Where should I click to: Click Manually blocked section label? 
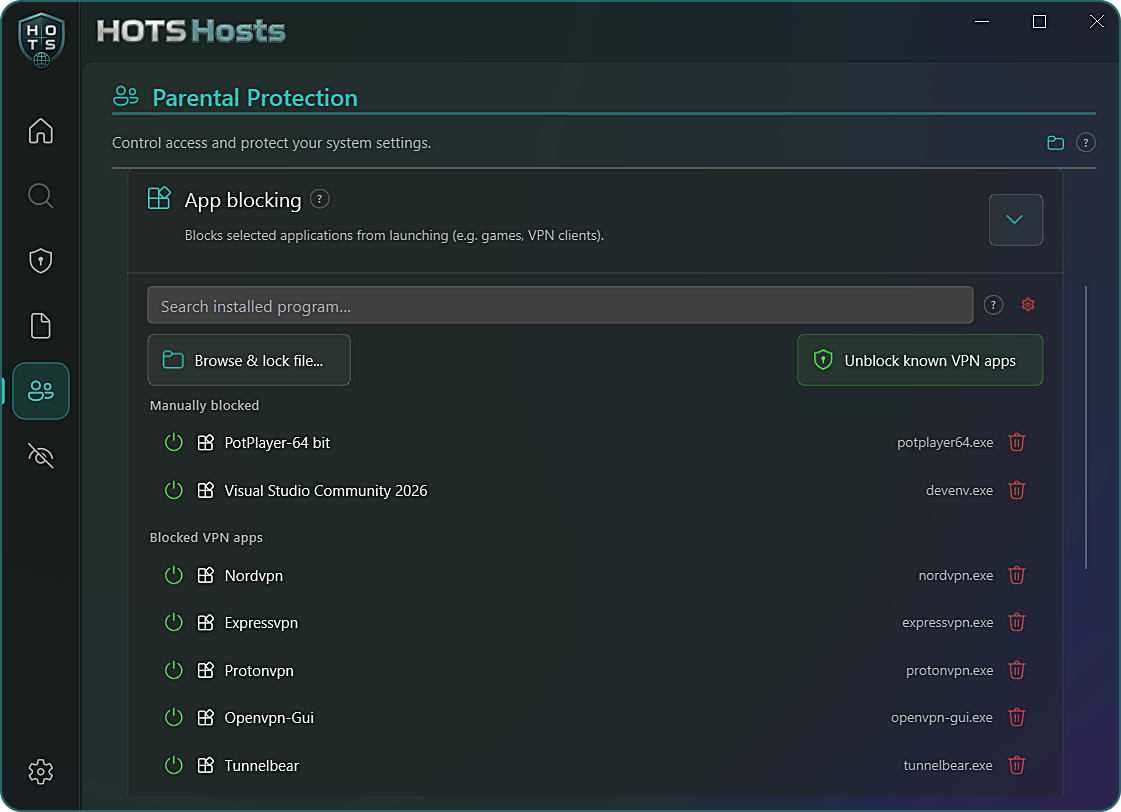204,405
